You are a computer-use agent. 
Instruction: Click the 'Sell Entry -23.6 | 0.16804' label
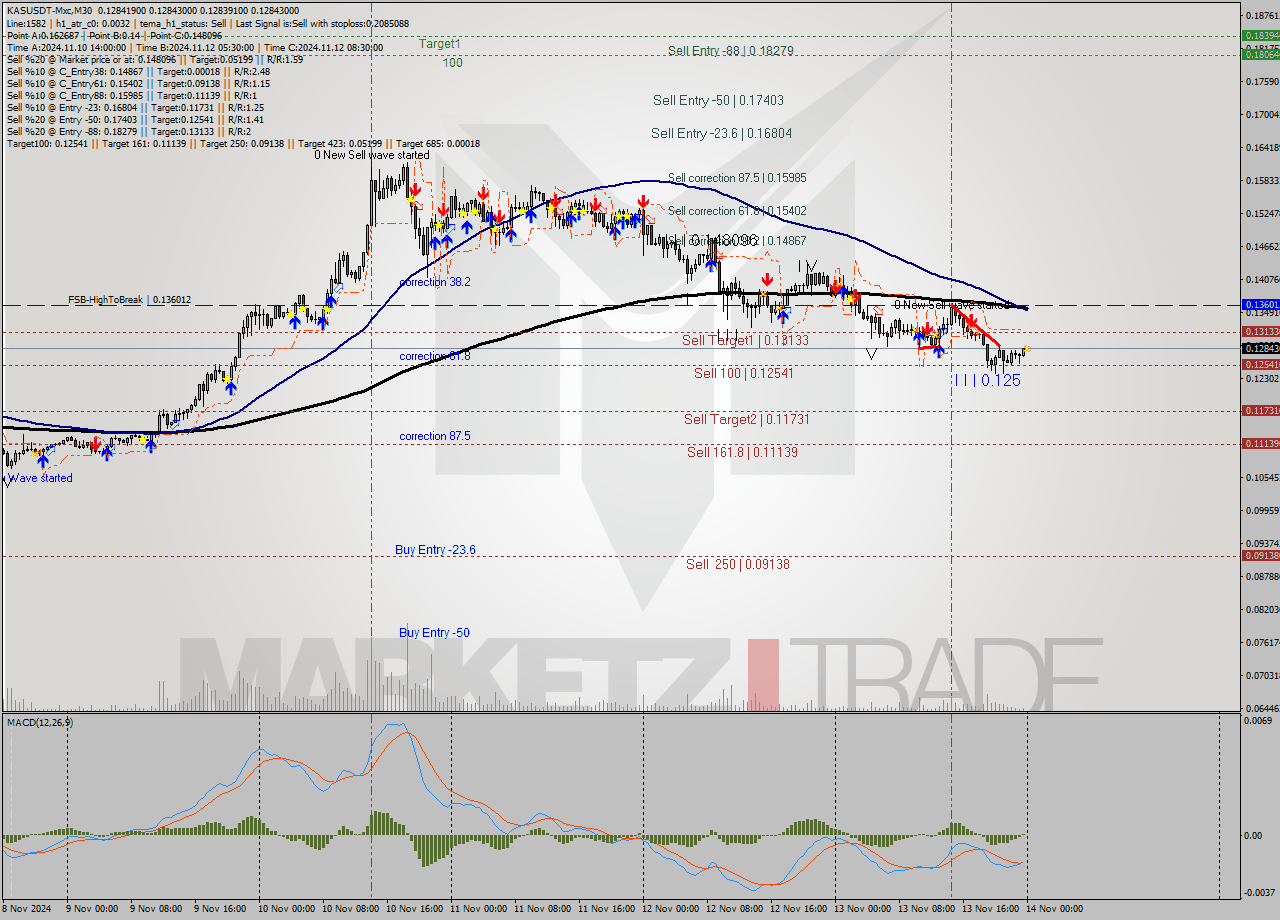(x=723, y=133)
